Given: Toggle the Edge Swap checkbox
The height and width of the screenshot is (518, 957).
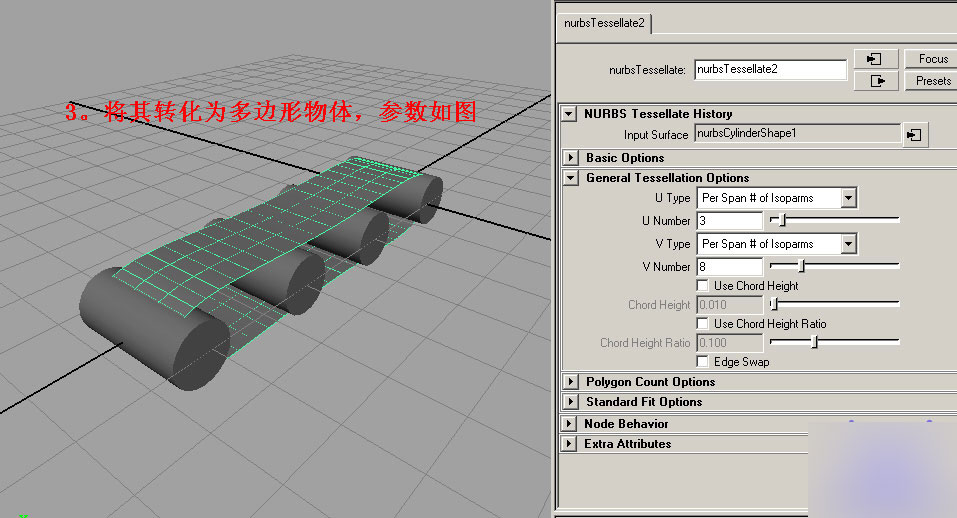Looking at the screenshot, I should 702,361.
